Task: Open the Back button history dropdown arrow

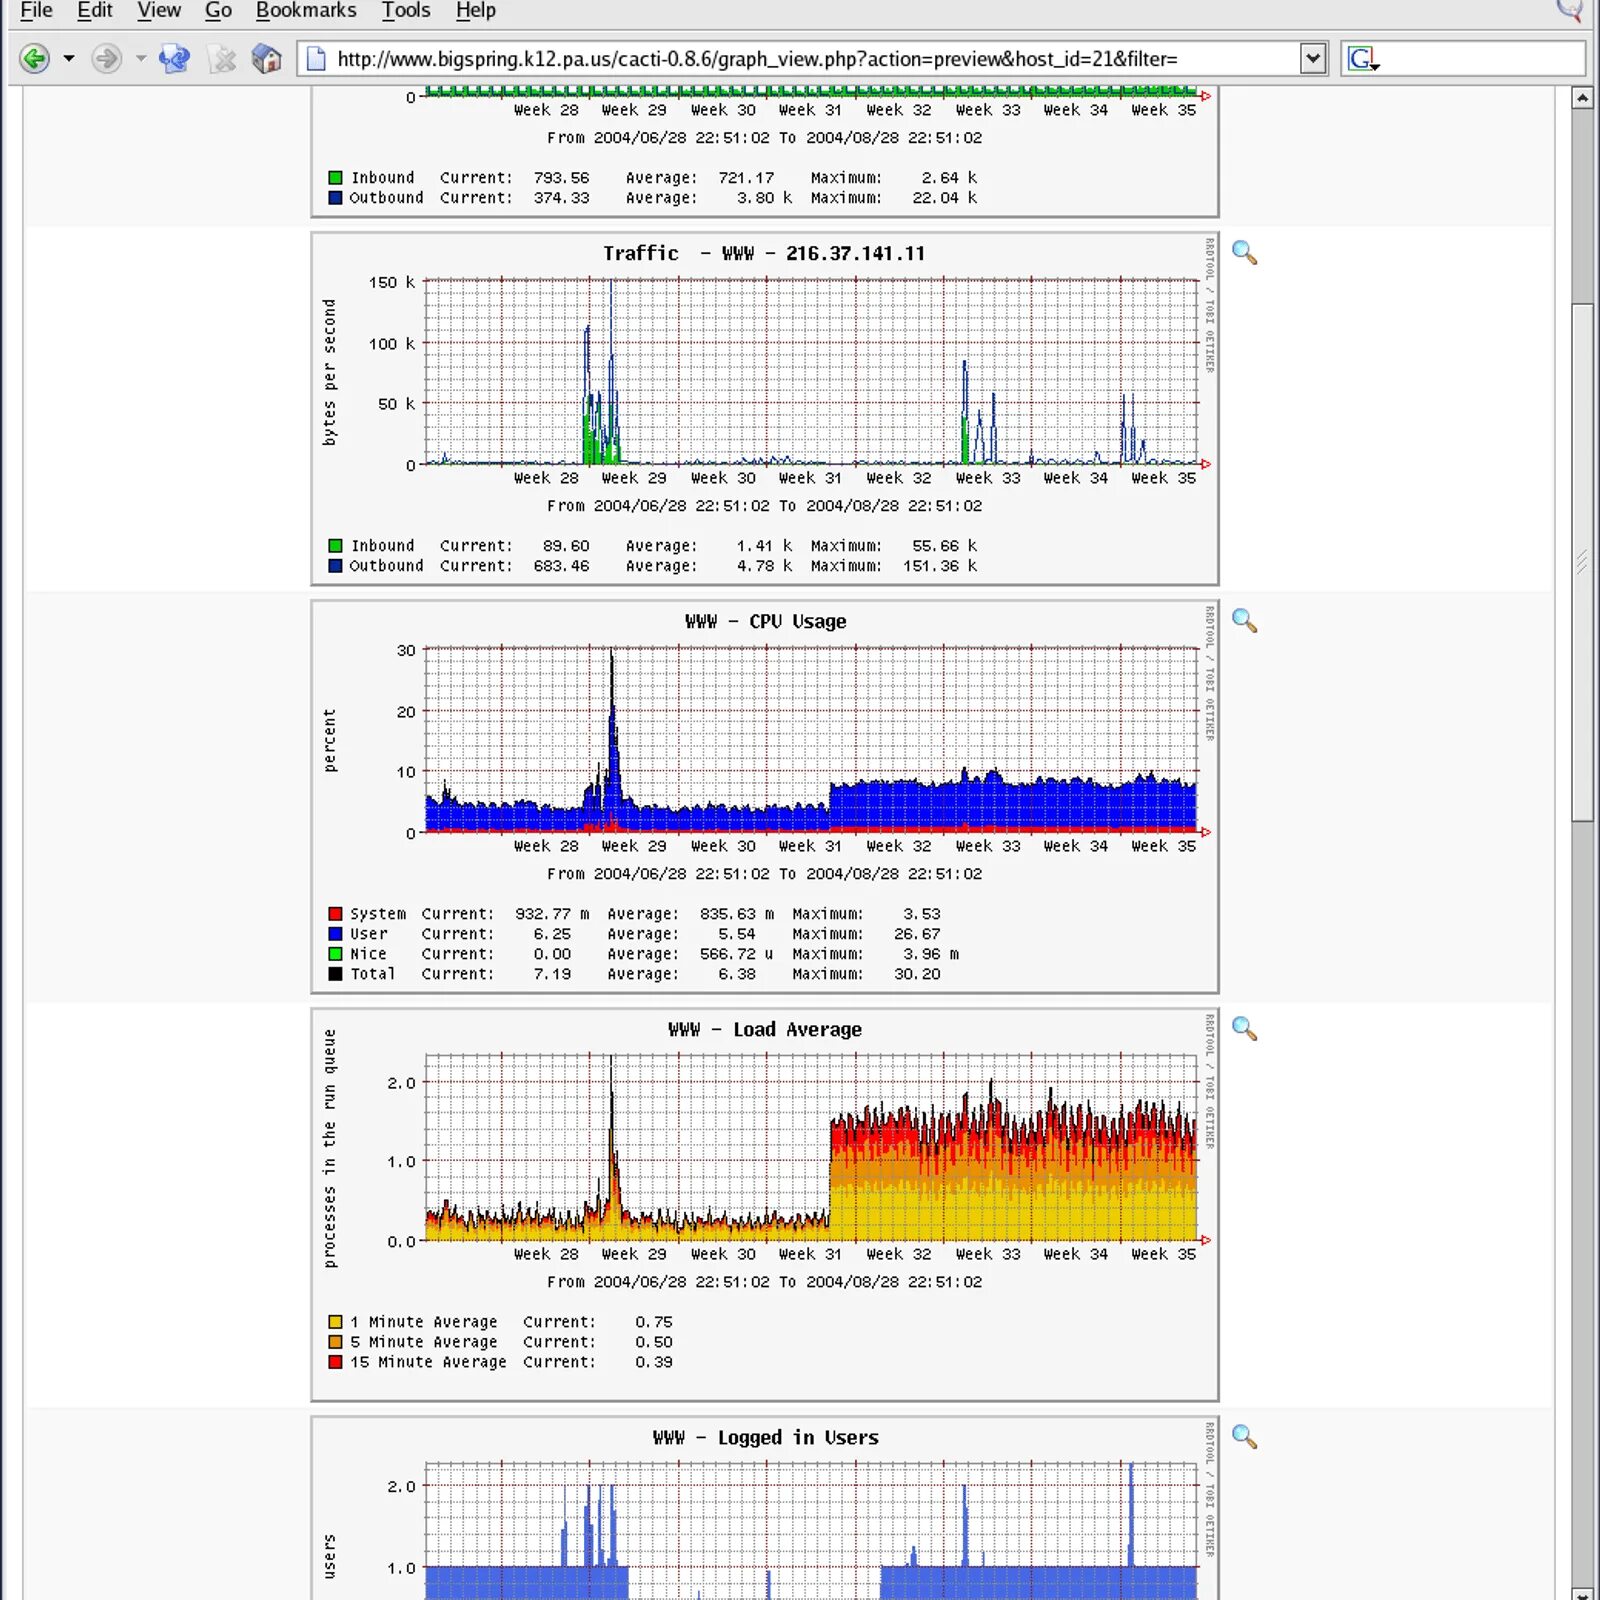Action: click(69, 59)
